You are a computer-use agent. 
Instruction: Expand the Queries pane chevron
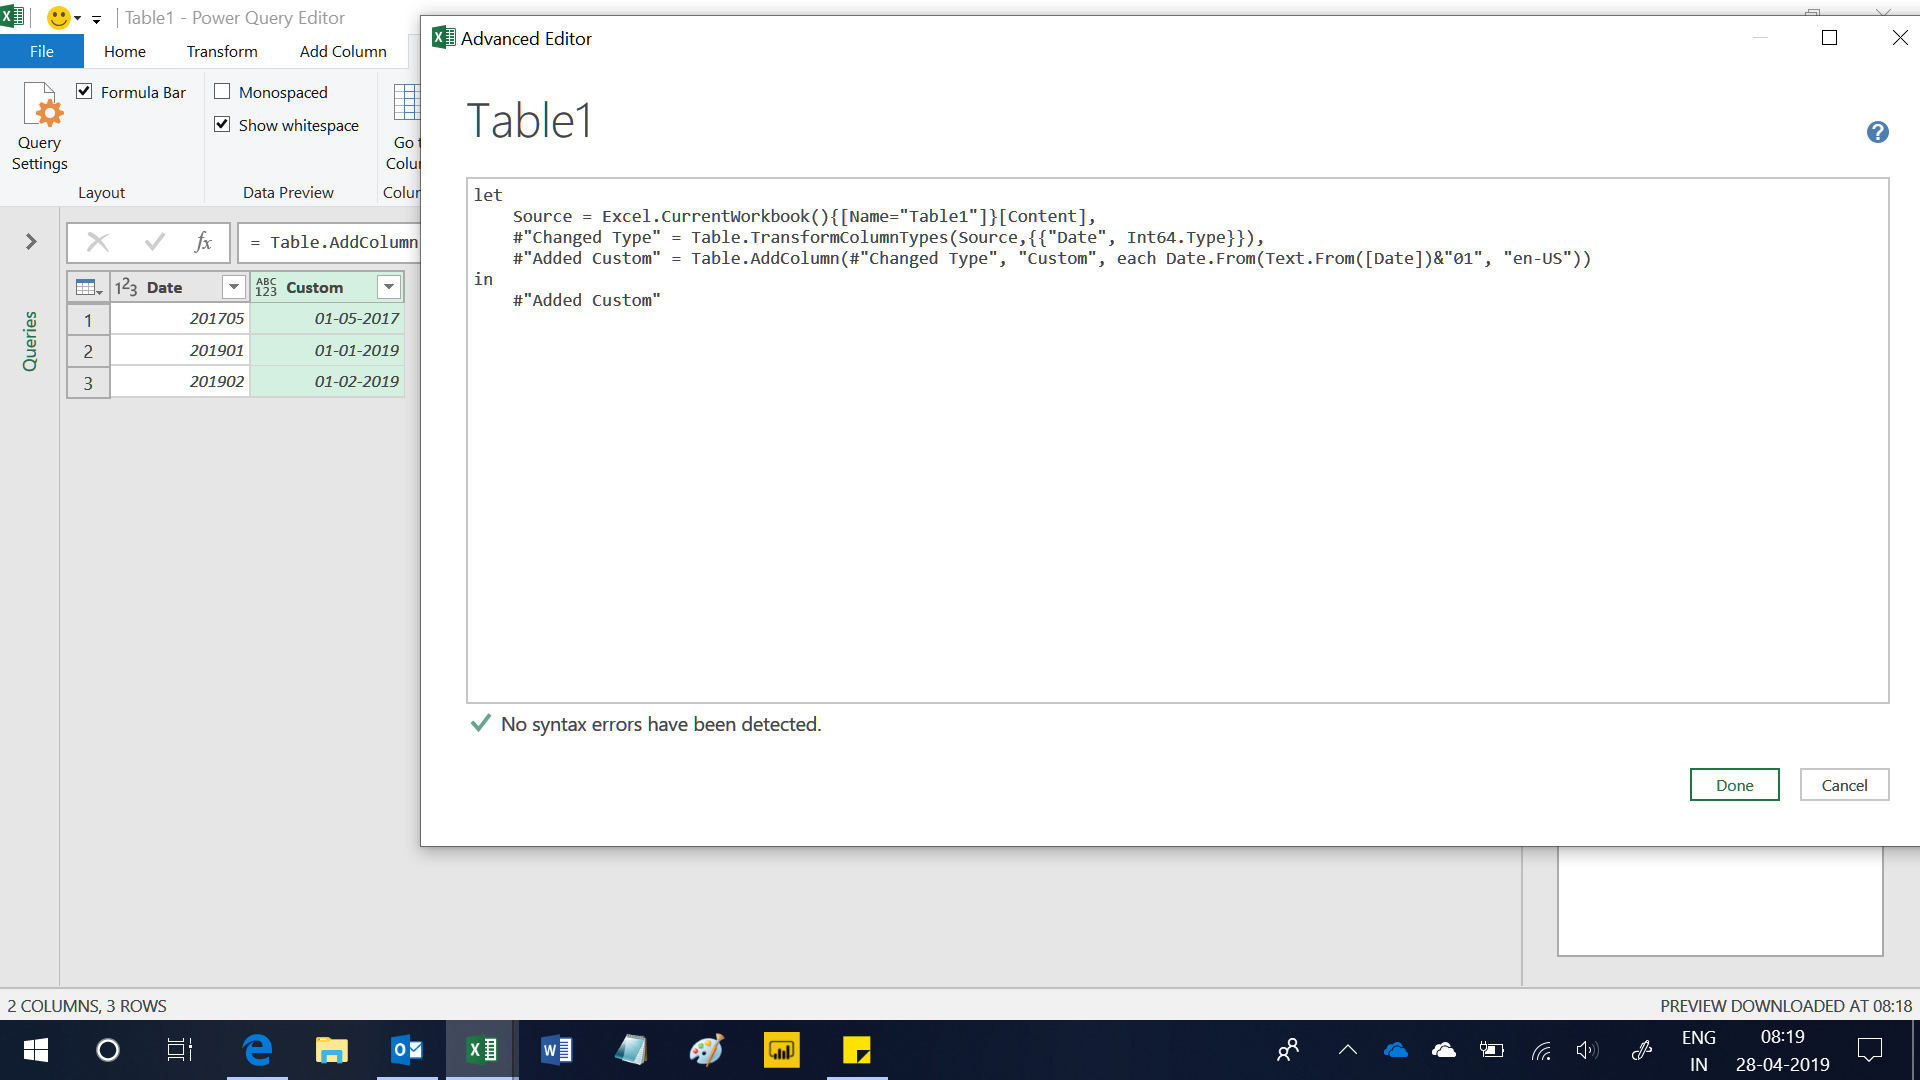(x=31, y=242)
